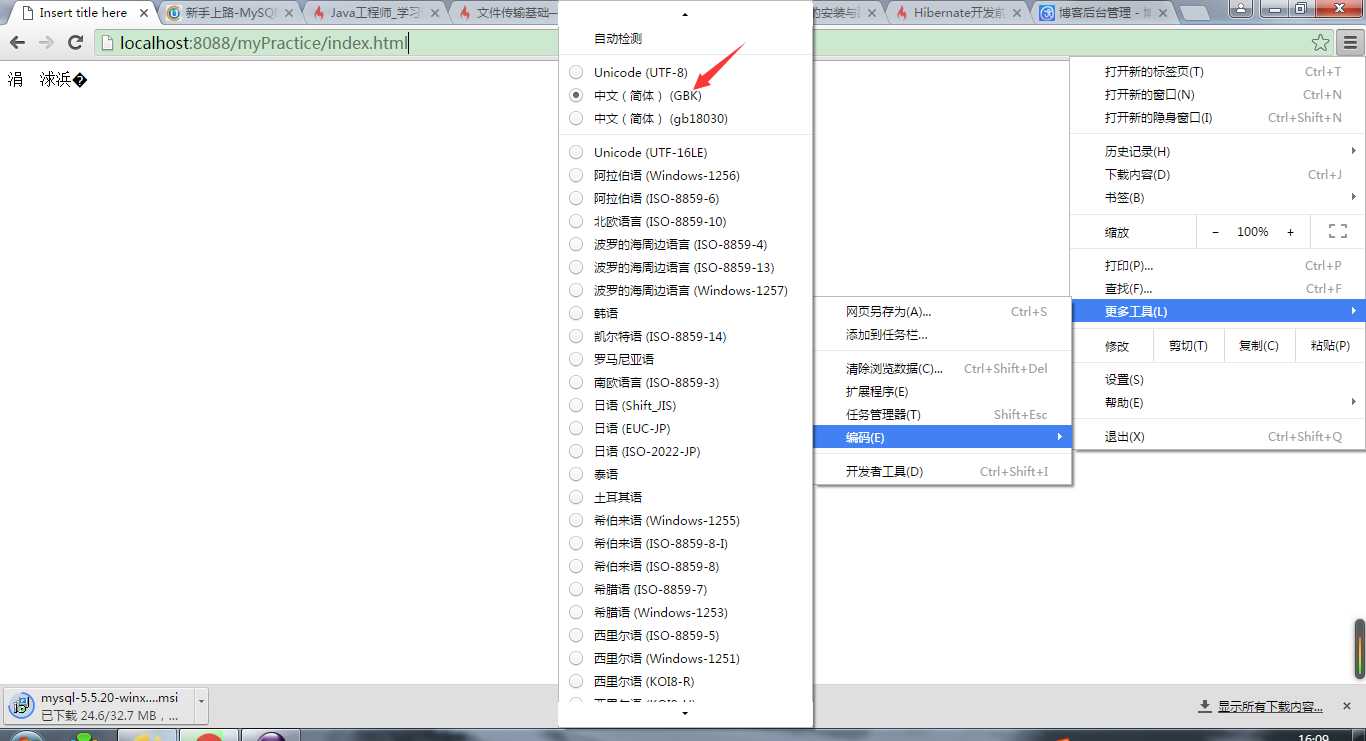Select 凯尔特语 (ISO-8859-14) encoding

tap(686, 336)
